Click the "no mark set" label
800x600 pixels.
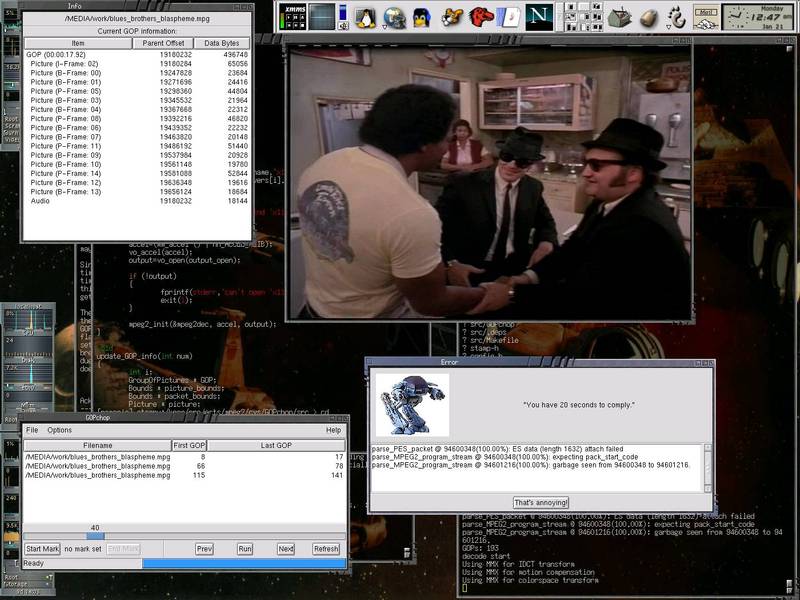click(83, 549)
